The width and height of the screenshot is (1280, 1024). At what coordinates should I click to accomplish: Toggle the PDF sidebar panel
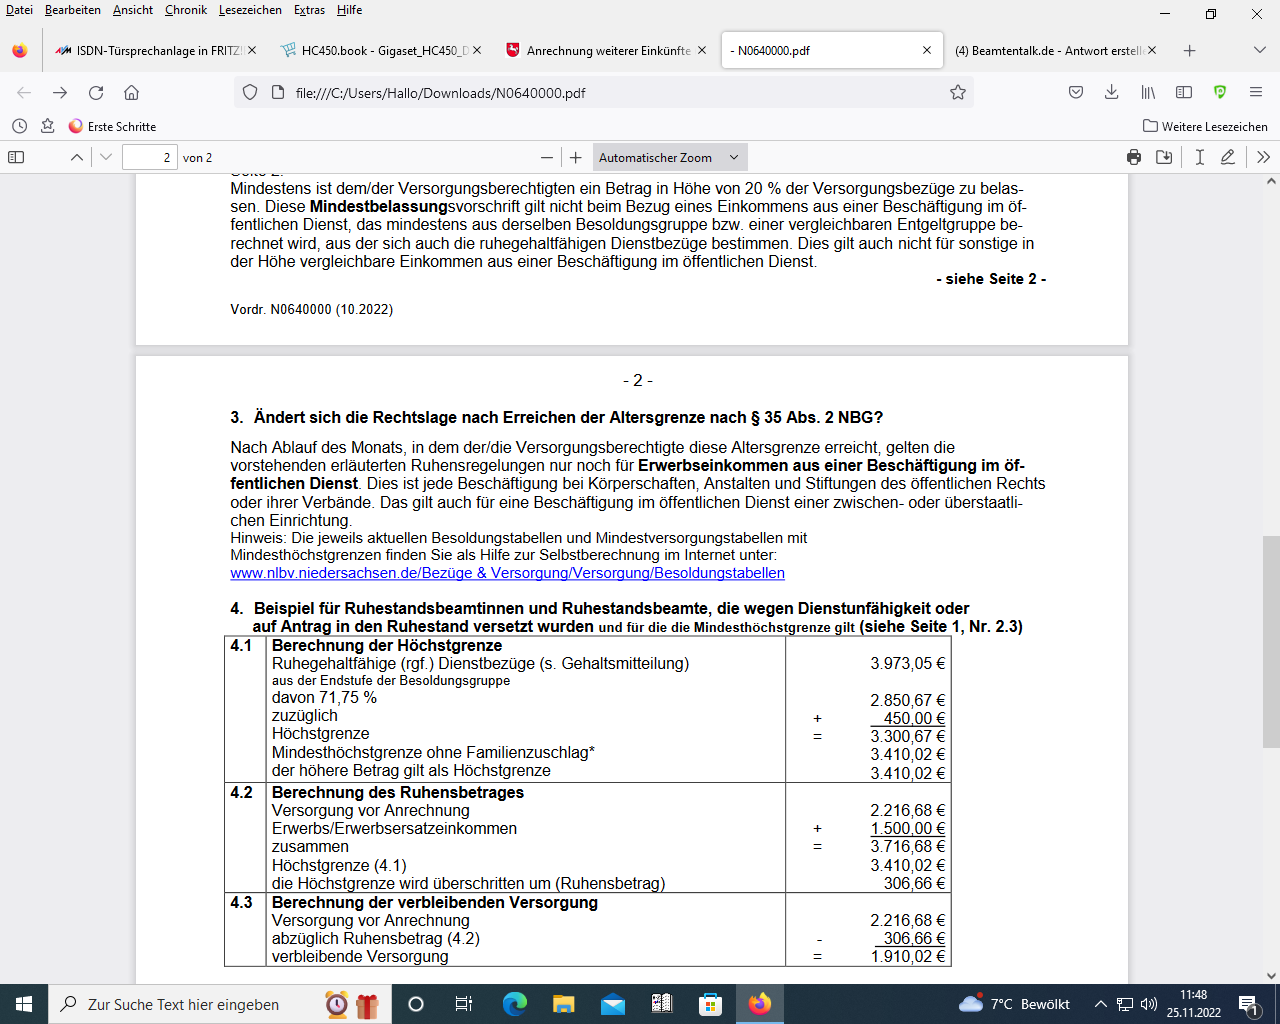coord(16,157)
